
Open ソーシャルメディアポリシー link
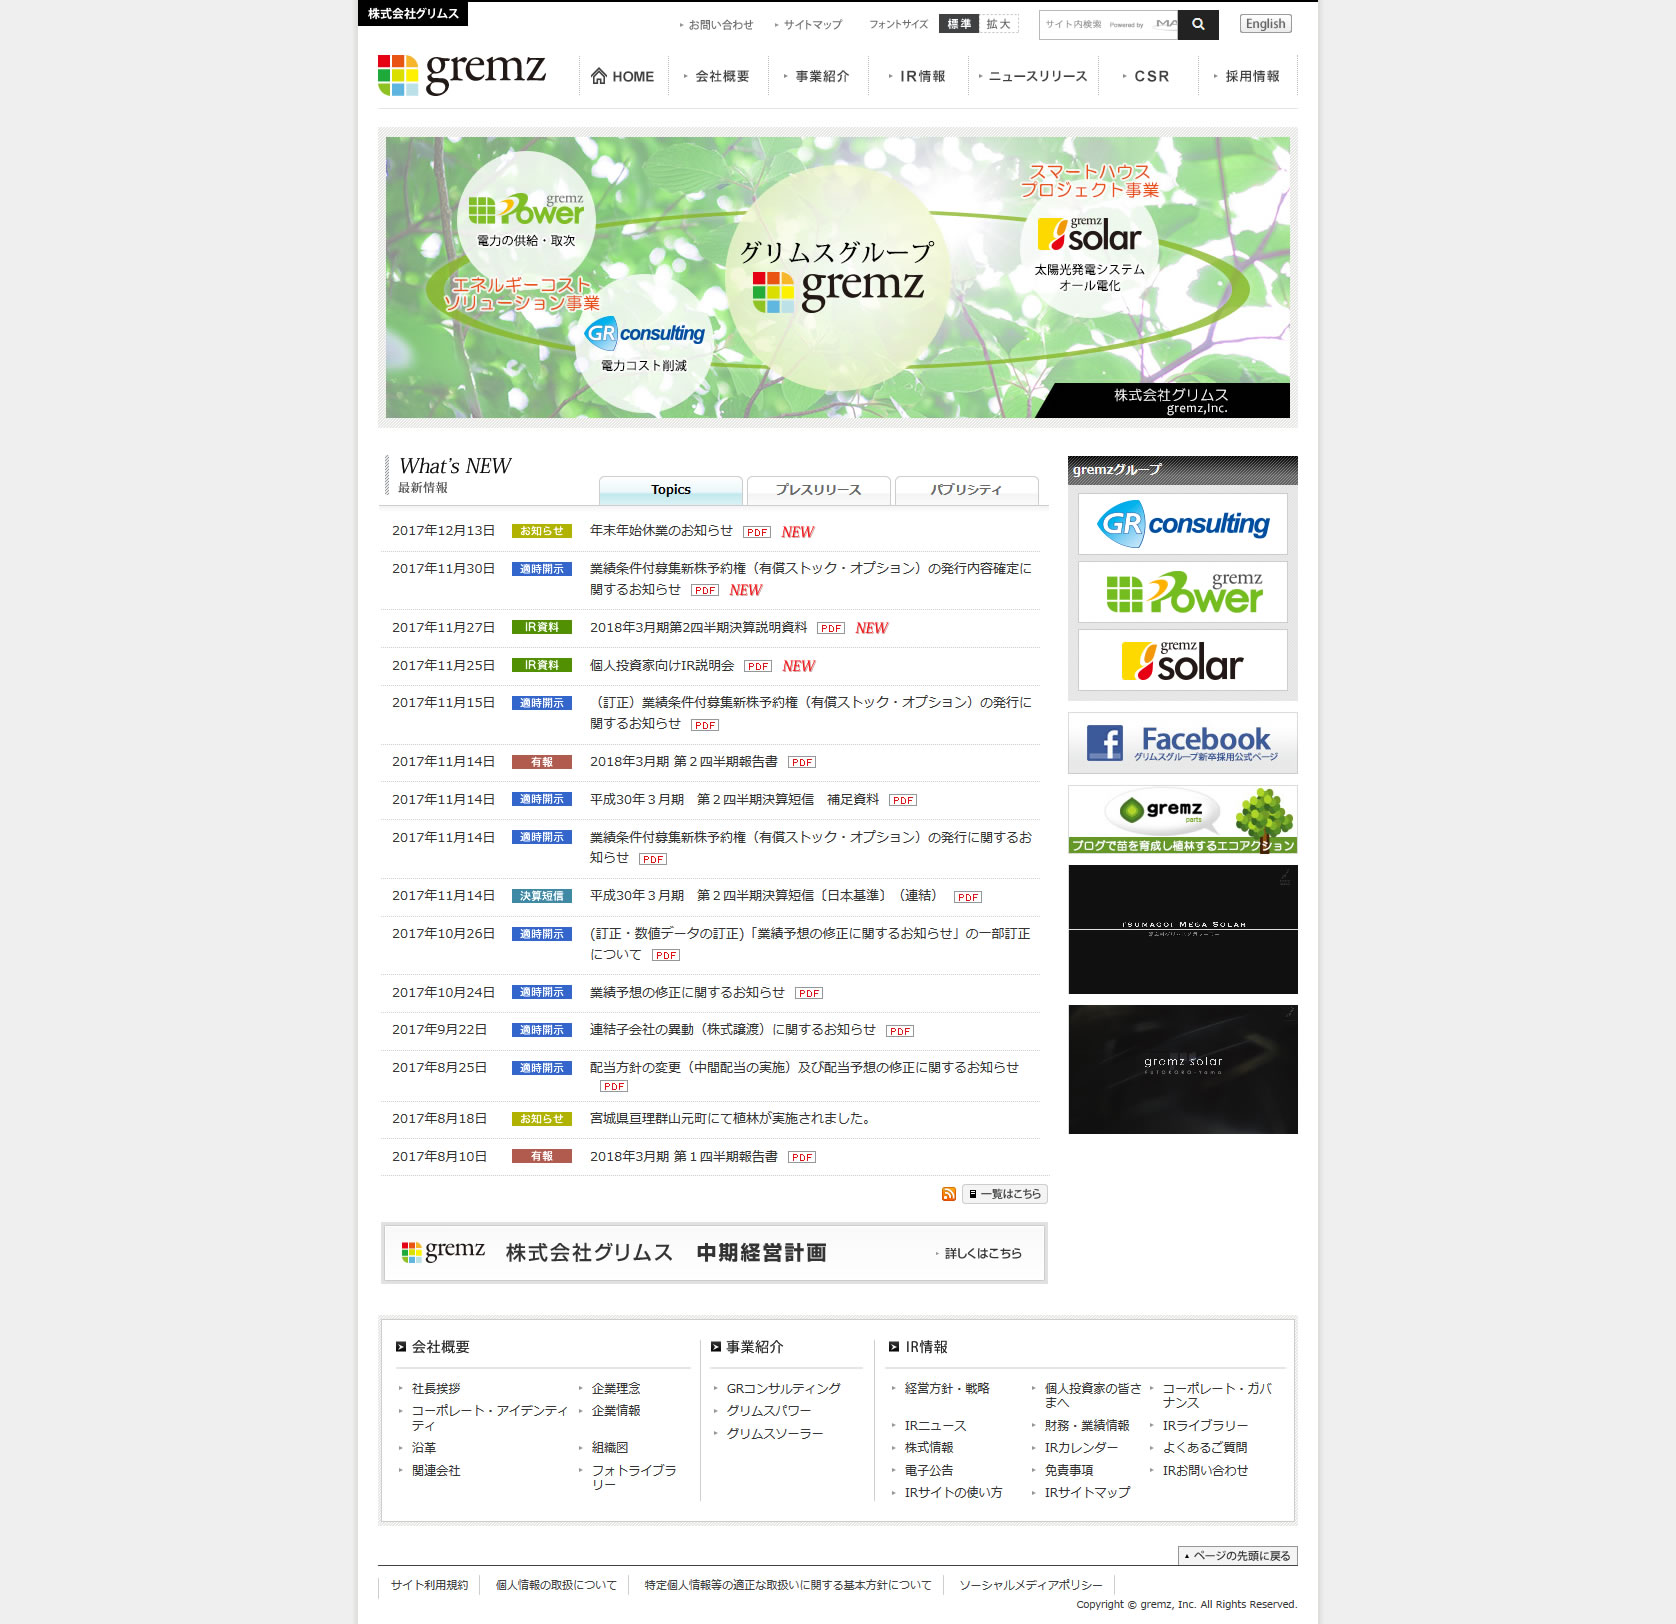tap(1031, 1585)
